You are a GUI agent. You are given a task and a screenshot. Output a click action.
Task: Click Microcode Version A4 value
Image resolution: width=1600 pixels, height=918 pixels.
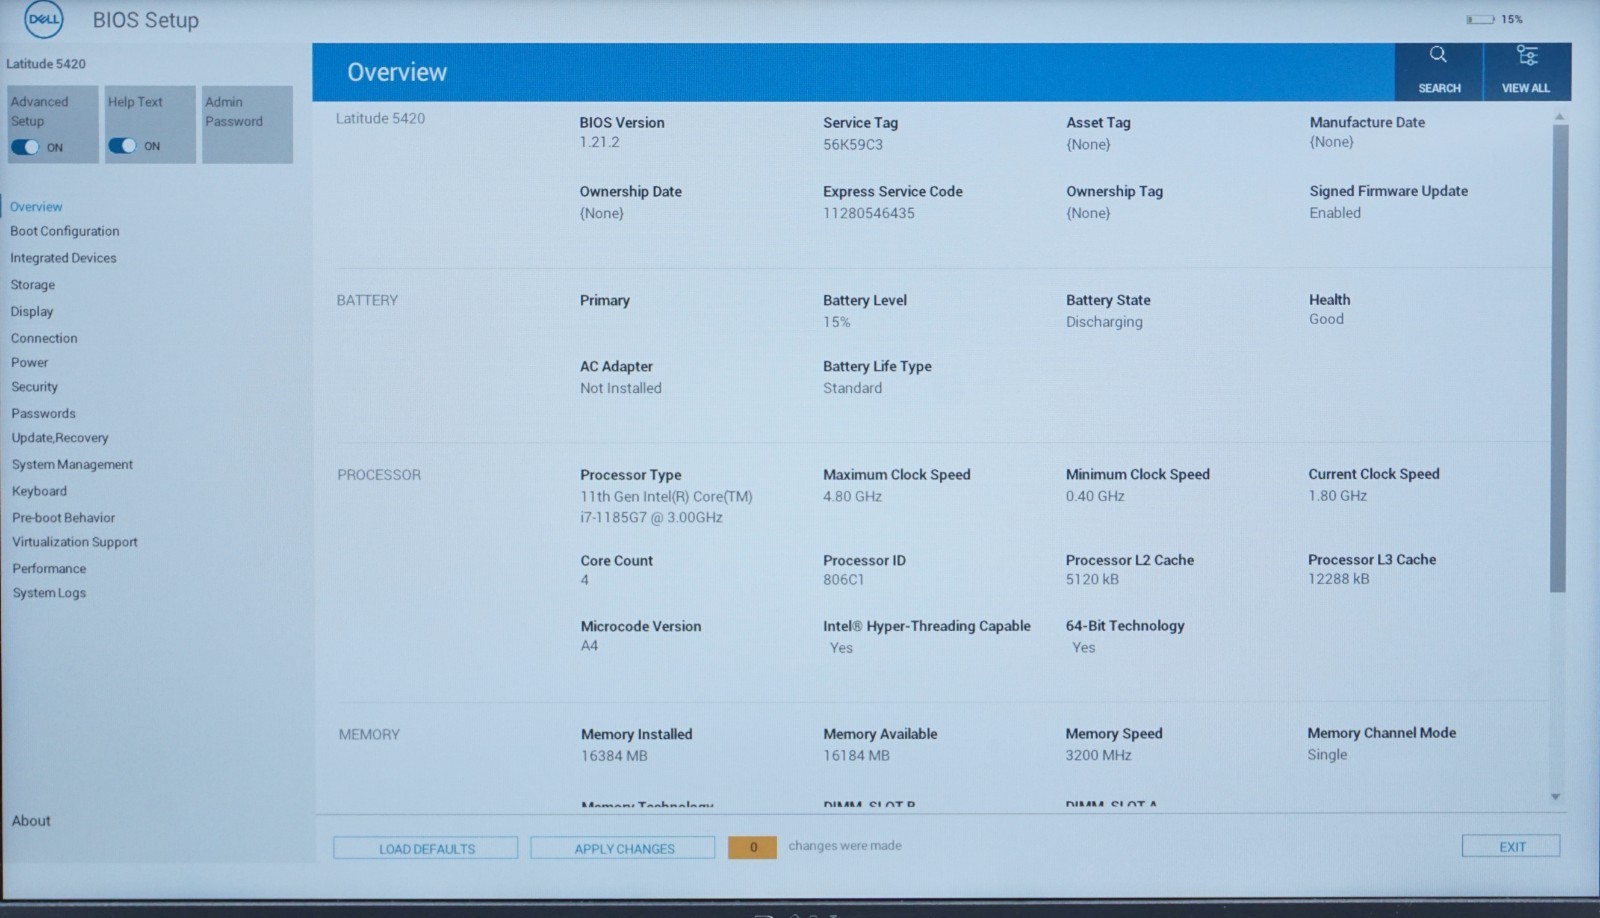tap(590, 646)
